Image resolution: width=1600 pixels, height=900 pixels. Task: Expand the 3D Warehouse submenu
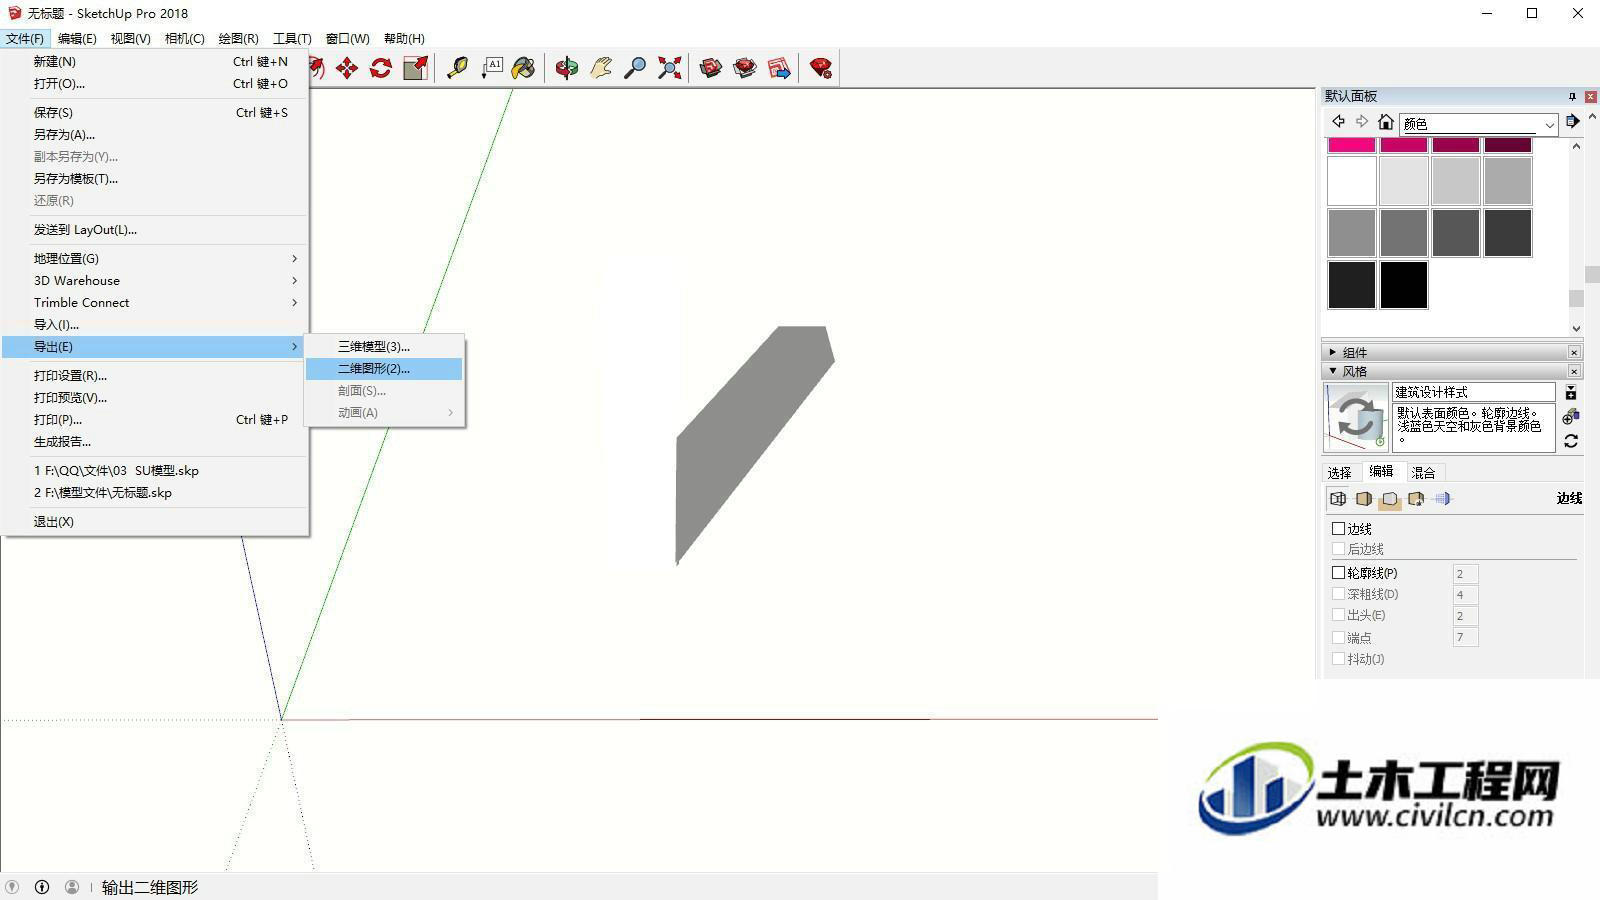[x=155, y=280]
